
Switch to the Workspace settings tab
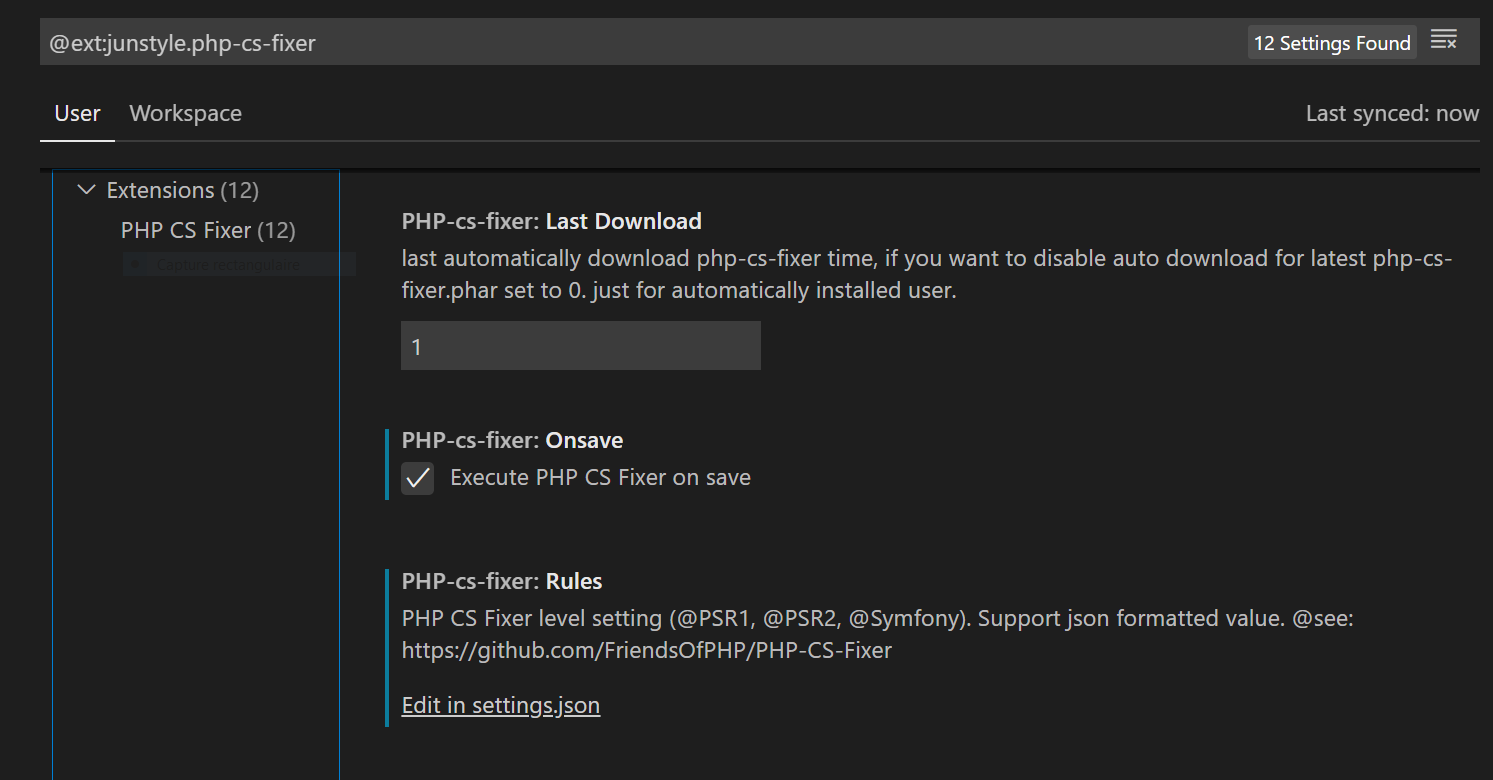click(186, 113)
